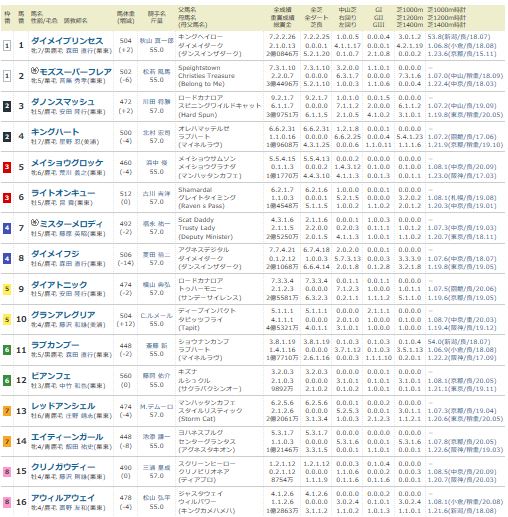Open モズスーパーフレア horse page
This screenshot has width=508, height=517.
(75, 72)
